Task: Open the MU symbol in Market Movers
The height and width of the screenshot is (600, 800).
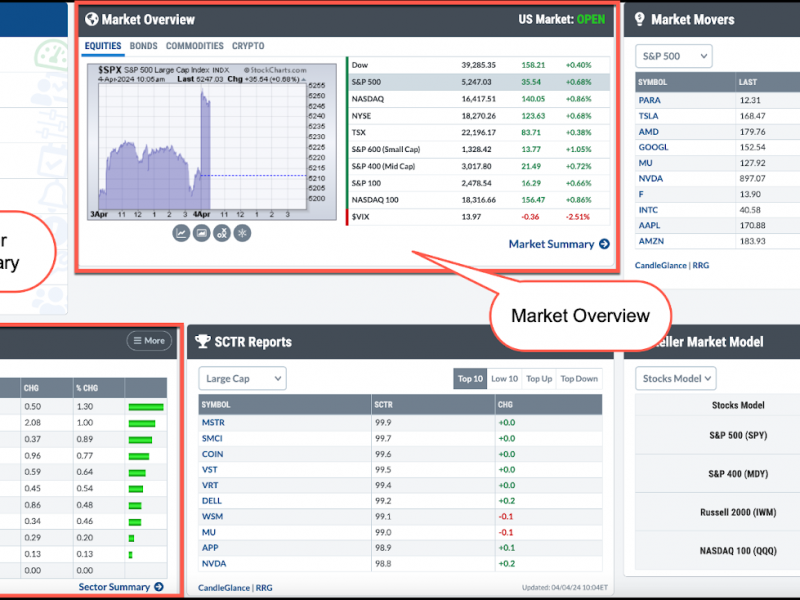Action: [x=645, y=163]
